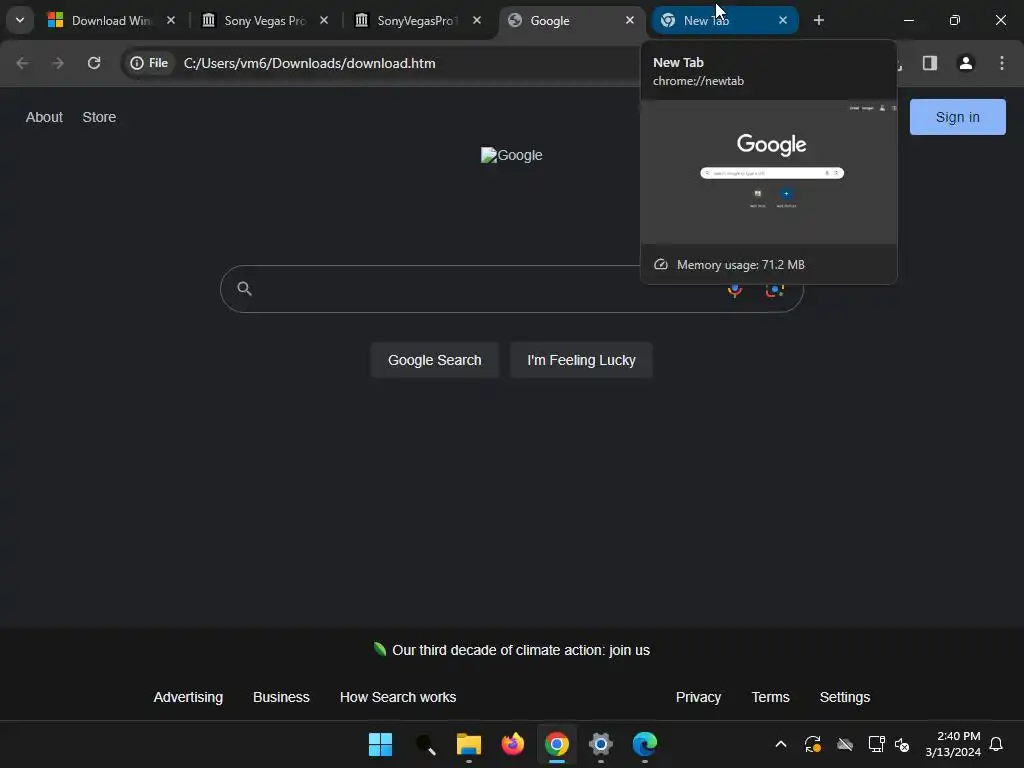
Task: Switch to the Download Win tab
Action: click(111, 20)
